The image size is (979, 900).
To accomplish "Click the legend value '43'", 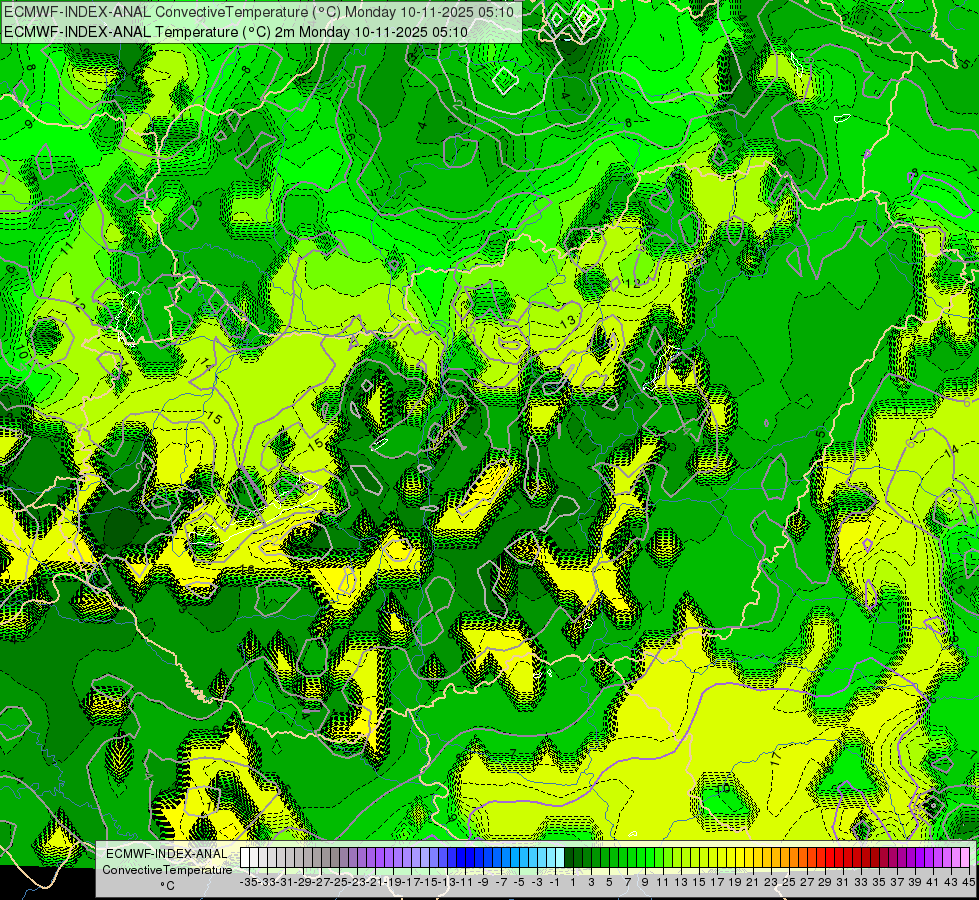I will point(951,883).
